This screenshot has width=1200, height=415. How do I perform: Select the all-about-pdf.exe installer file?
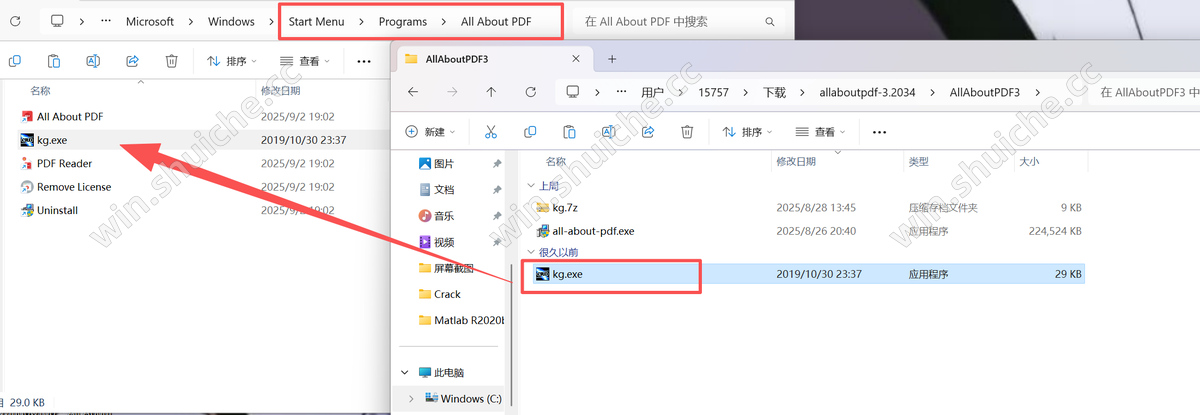click(x=592, y=231)
